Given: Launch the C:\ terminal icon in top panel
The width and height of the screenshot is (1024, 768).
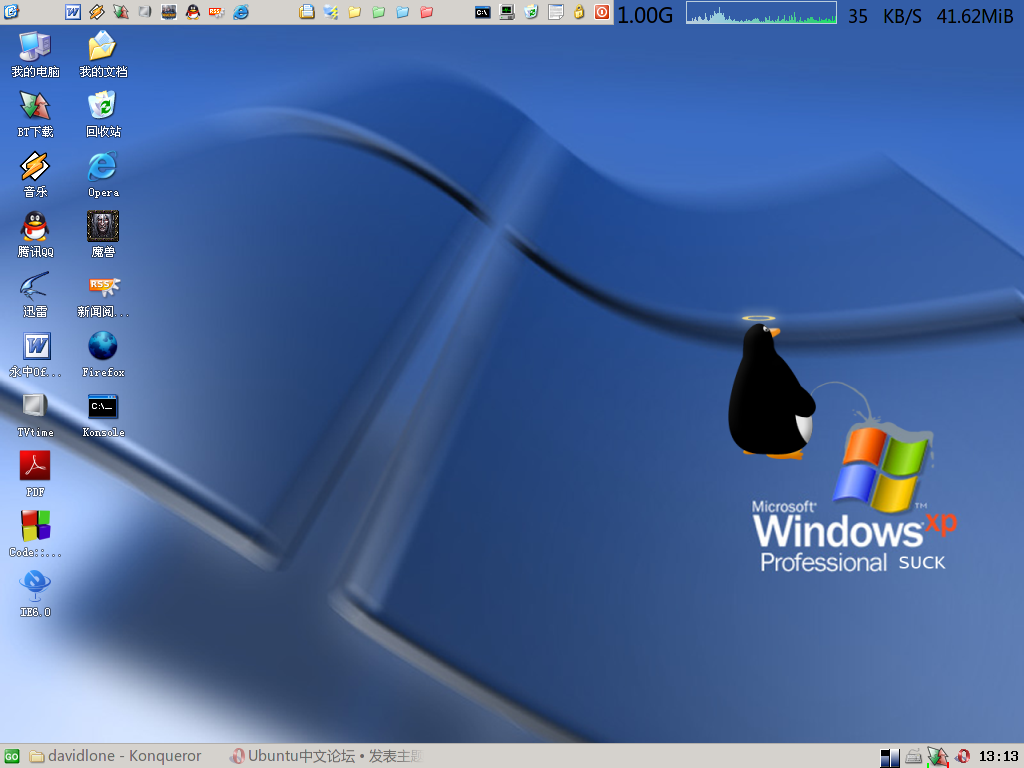Looking at the screenshot, I should click(x=483, y=12).
